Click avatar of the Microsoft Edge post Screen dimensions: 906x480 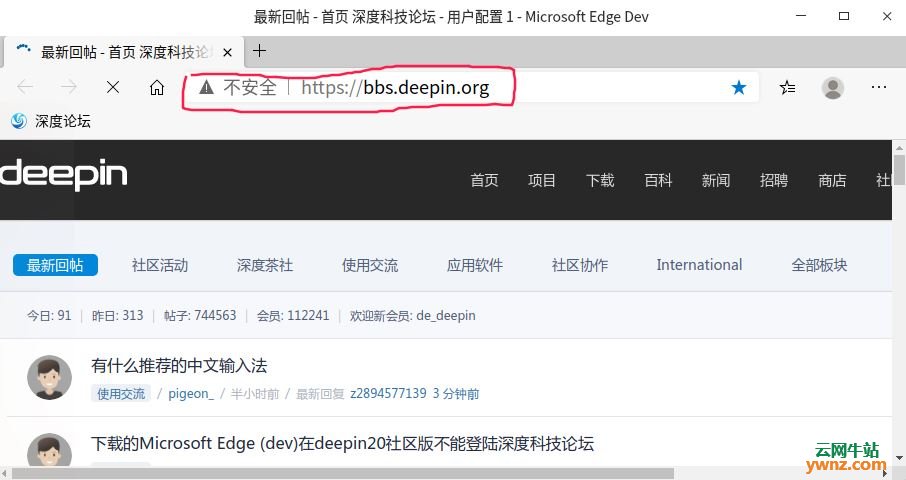coord(50,451)
